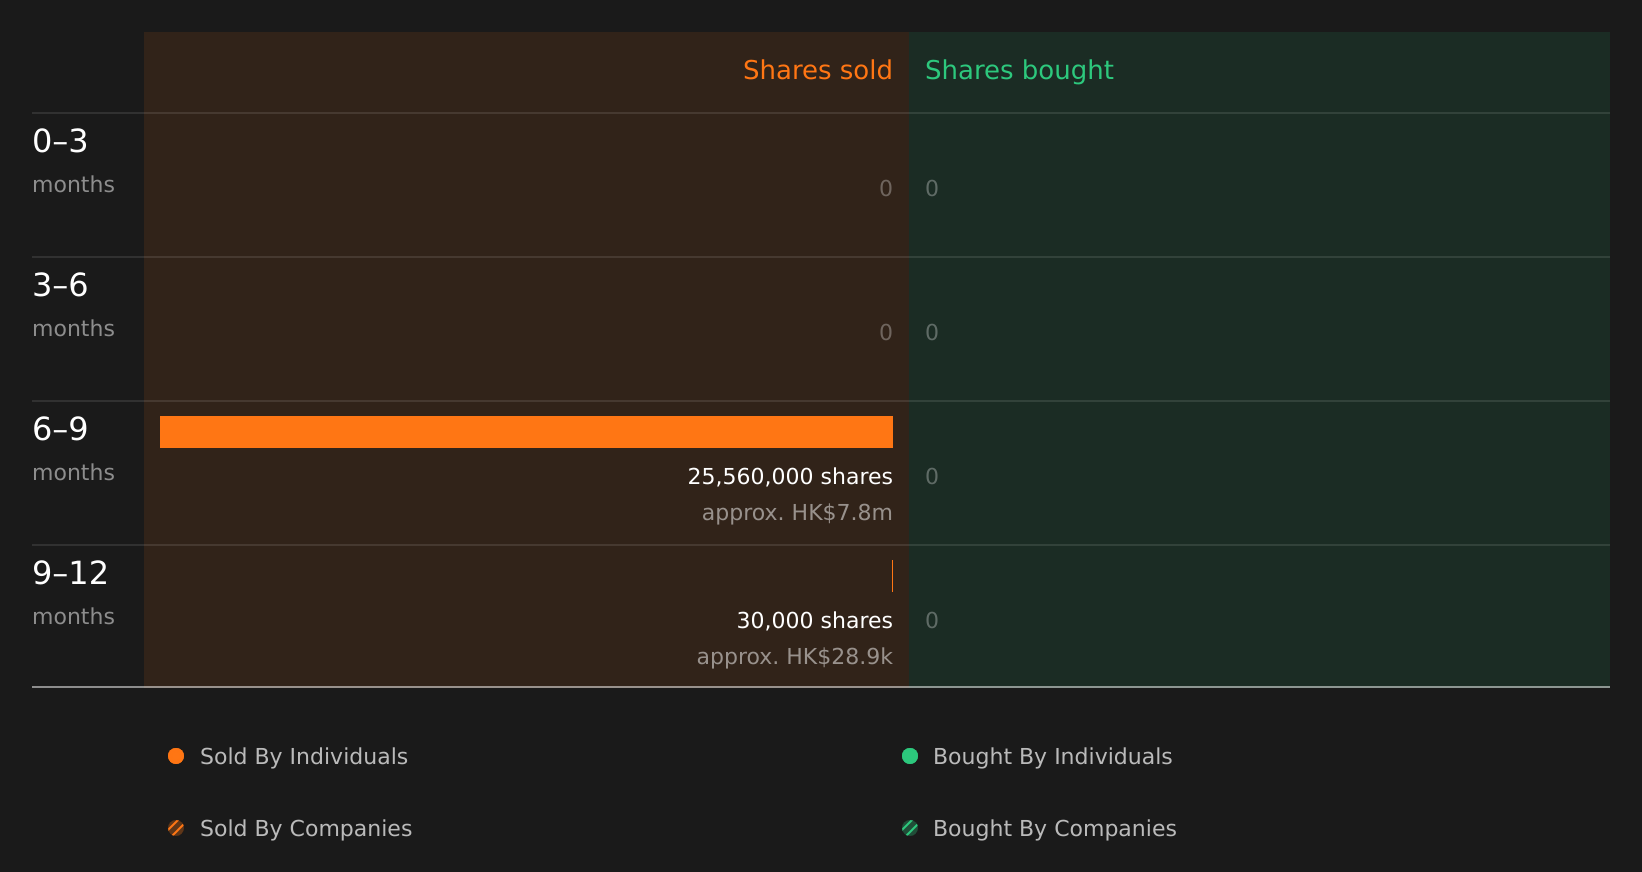Click the green Bought By Individuals legend dot
The height and width of the screenshot is (872, 1642).
tap(910, 756)
